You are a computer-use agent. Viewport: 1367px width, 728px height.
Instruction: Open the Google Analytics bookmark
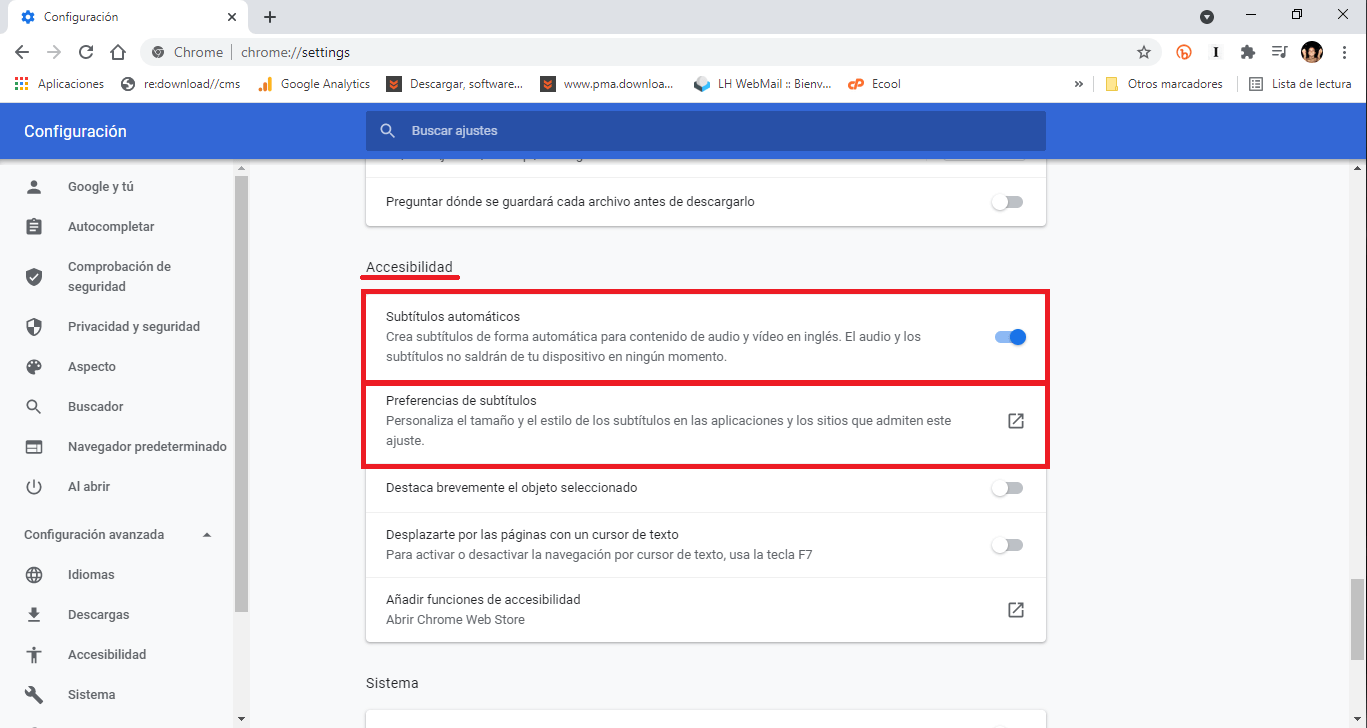point(313,84)
